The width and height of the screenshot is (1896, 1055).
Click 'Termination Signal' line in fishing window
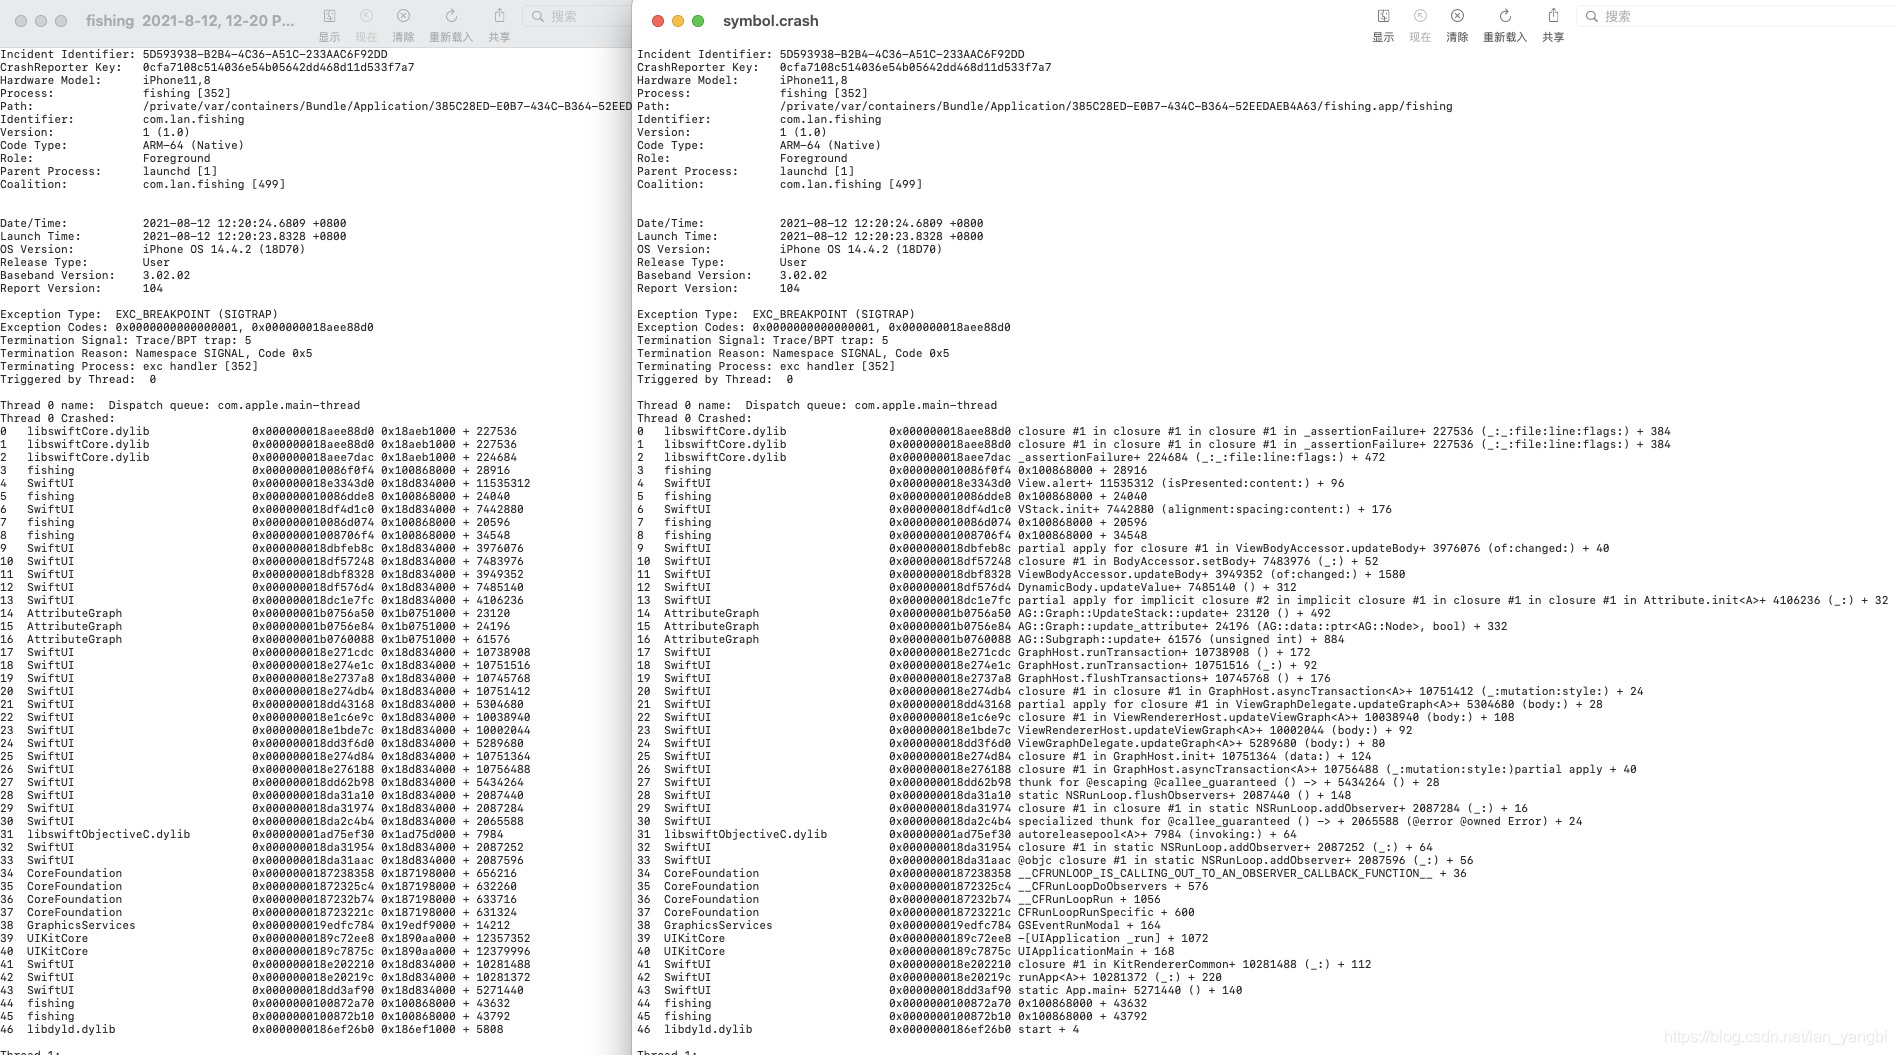pos(126,340)
